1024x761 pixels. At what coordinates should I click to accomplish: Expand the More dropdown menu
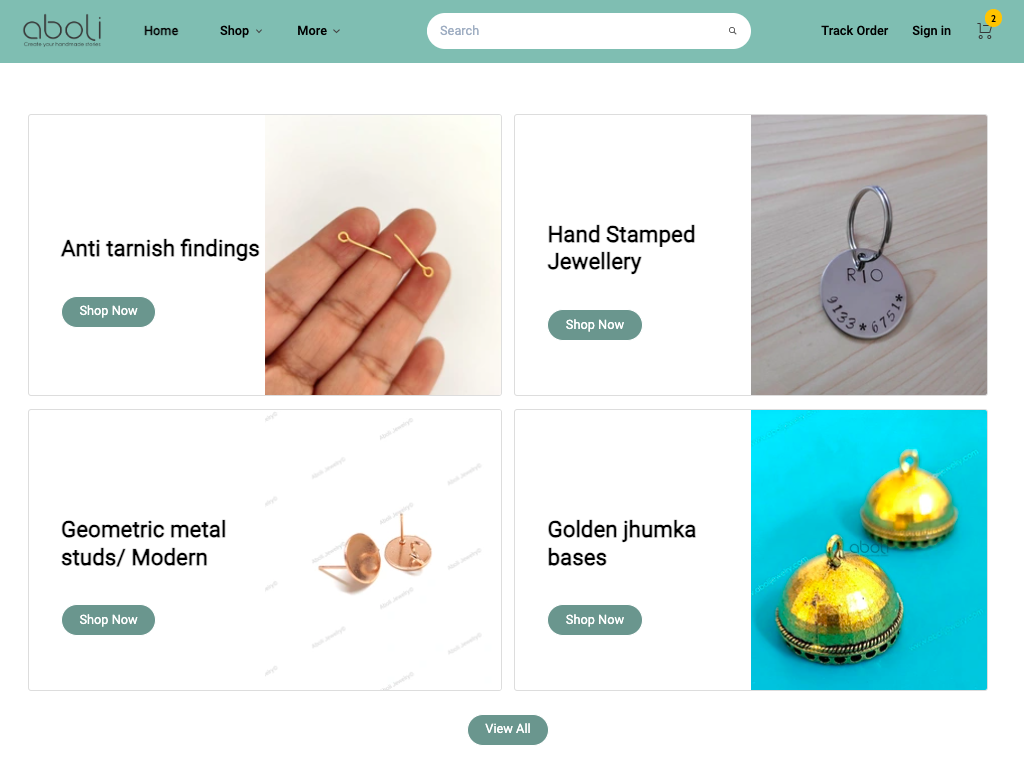[x=318, y=31]
